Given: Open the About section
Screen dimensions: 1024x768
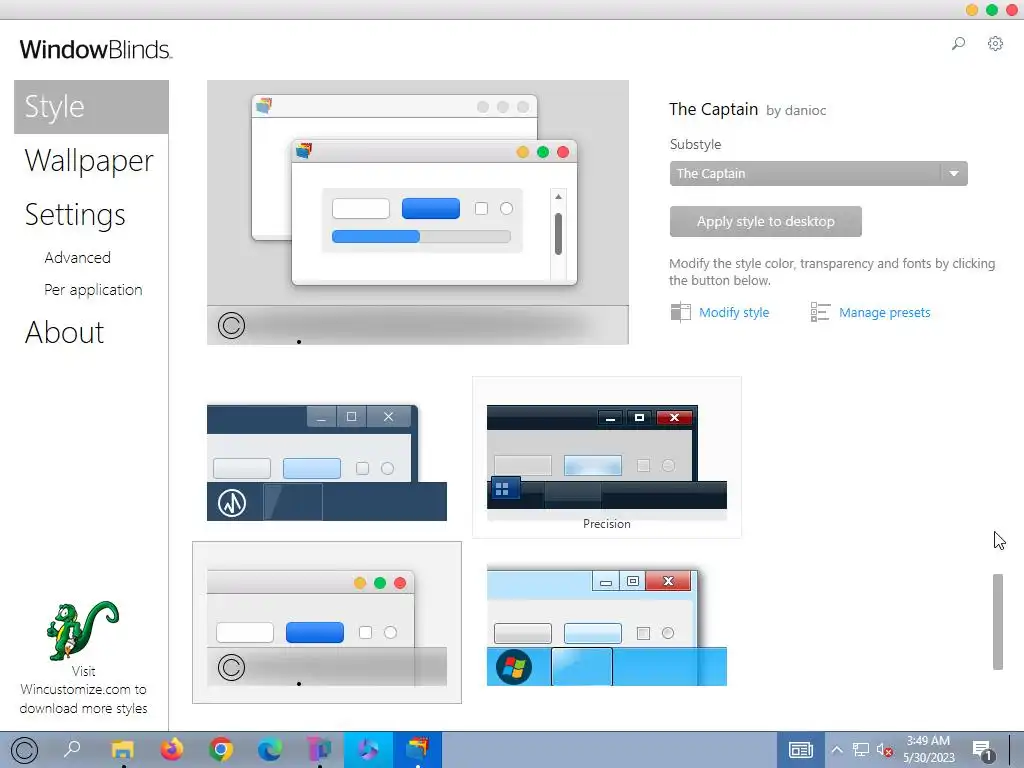Looking at the screenshot, I should 64,332.
